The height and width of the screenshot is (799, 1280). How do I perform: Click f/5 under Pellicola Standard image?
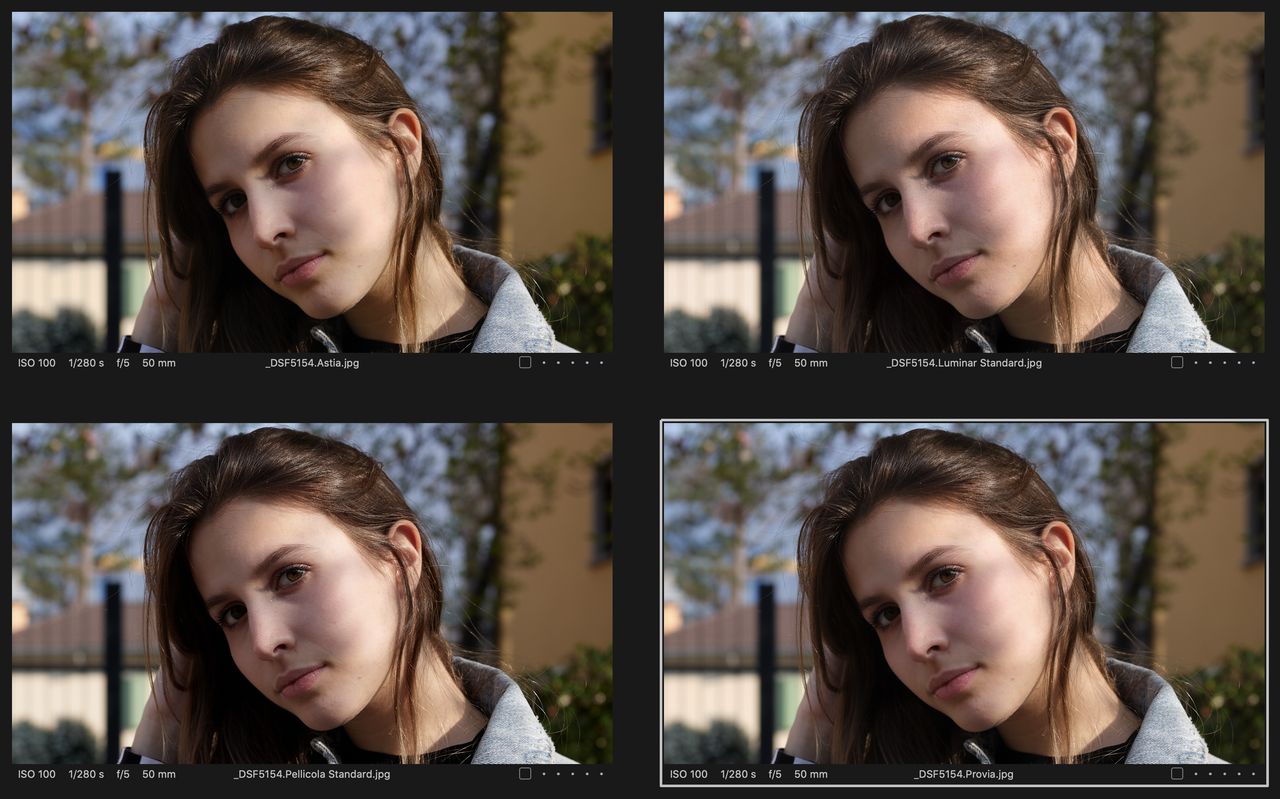tap(123, 774)
